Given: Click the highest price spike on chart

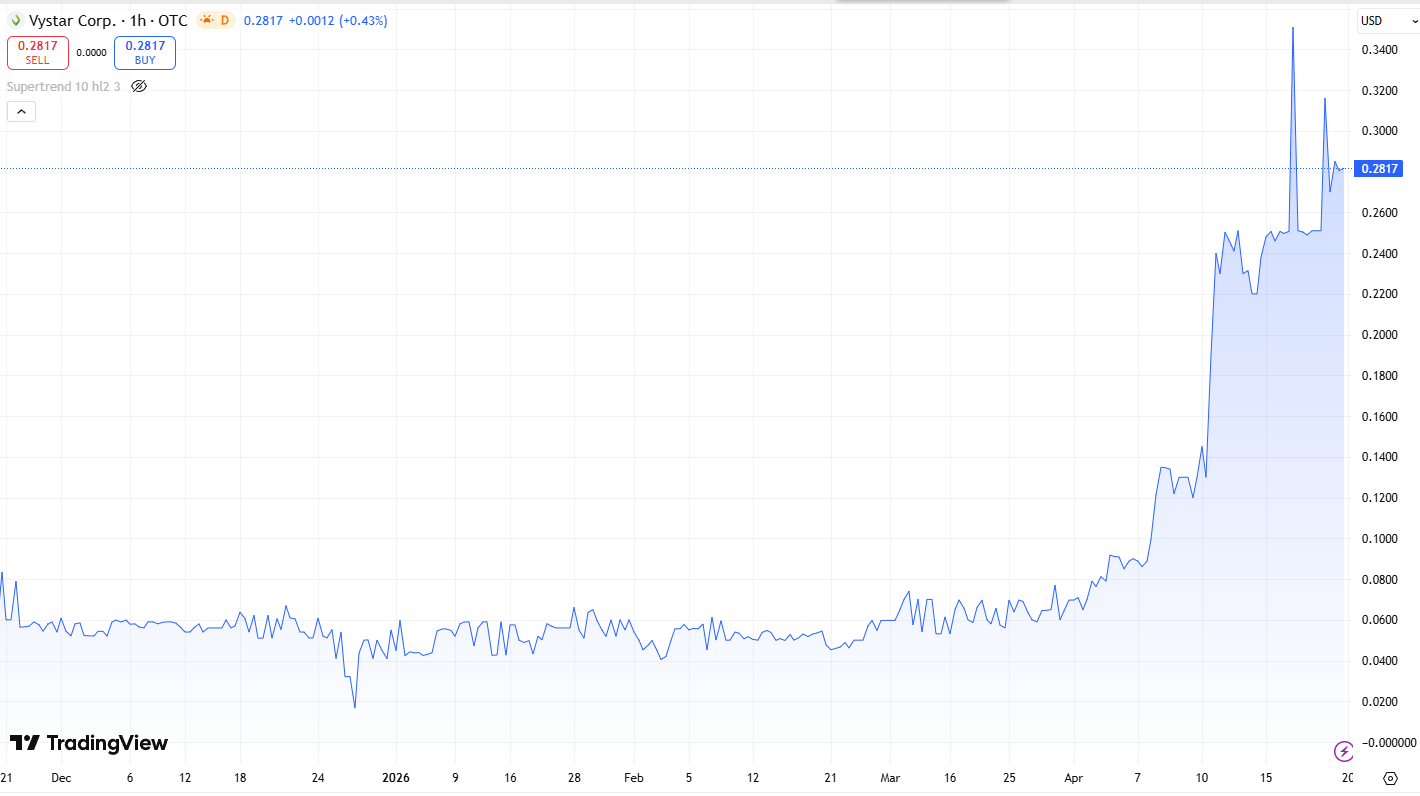Looking at the screenshot, I should [x=1293, y=28].
